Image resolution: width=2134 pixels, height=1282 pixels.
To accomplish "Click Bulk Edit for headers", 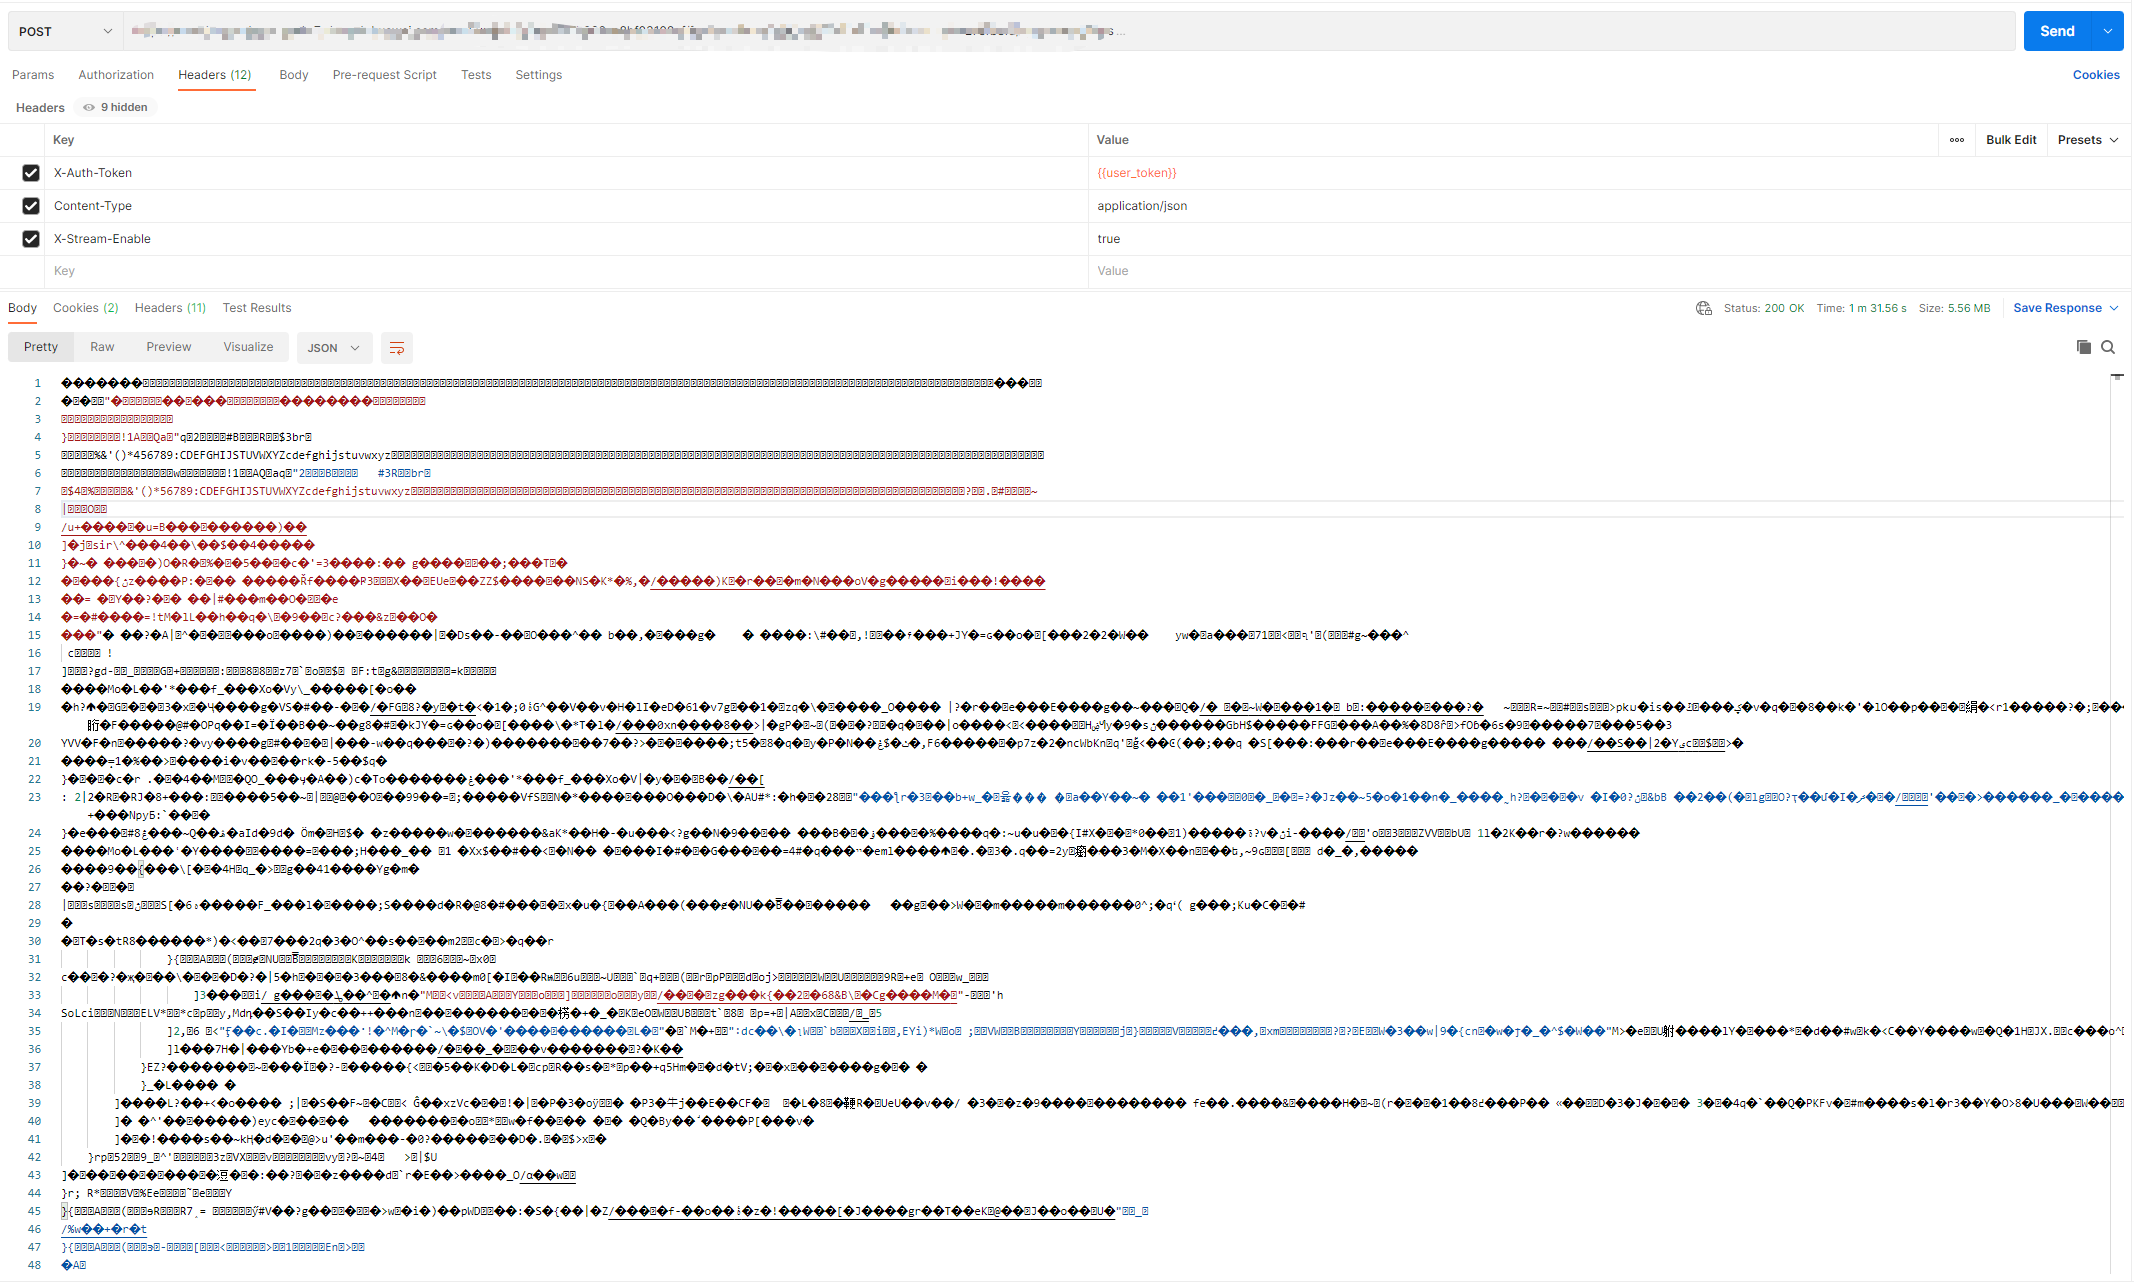I will [2010, 140].
